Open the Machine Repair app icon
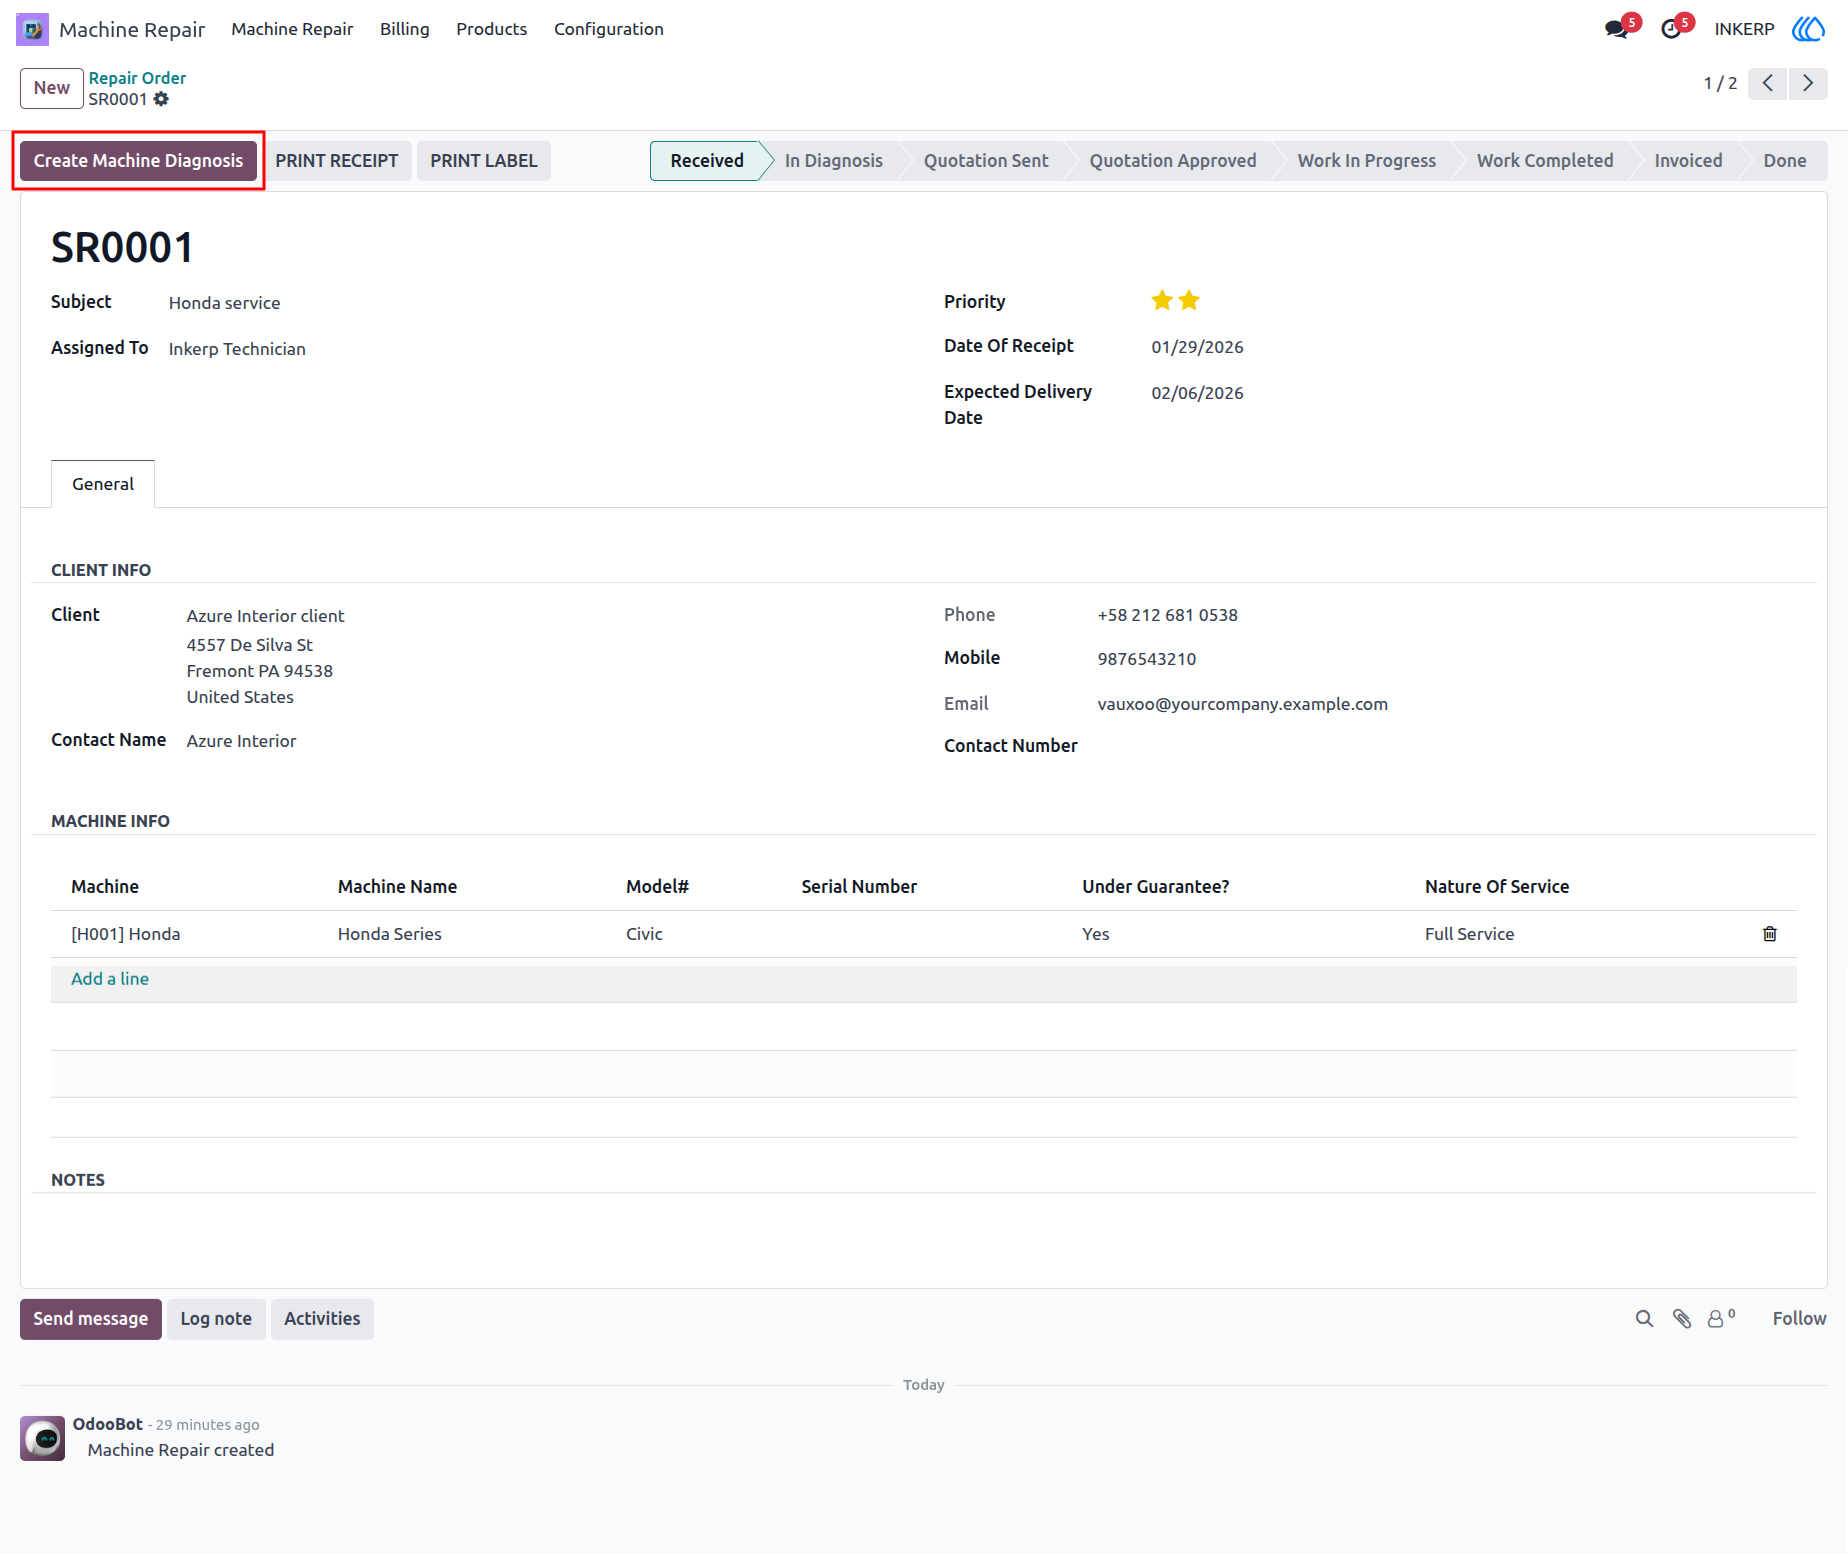1848x1556 pixels. [32, 29]
